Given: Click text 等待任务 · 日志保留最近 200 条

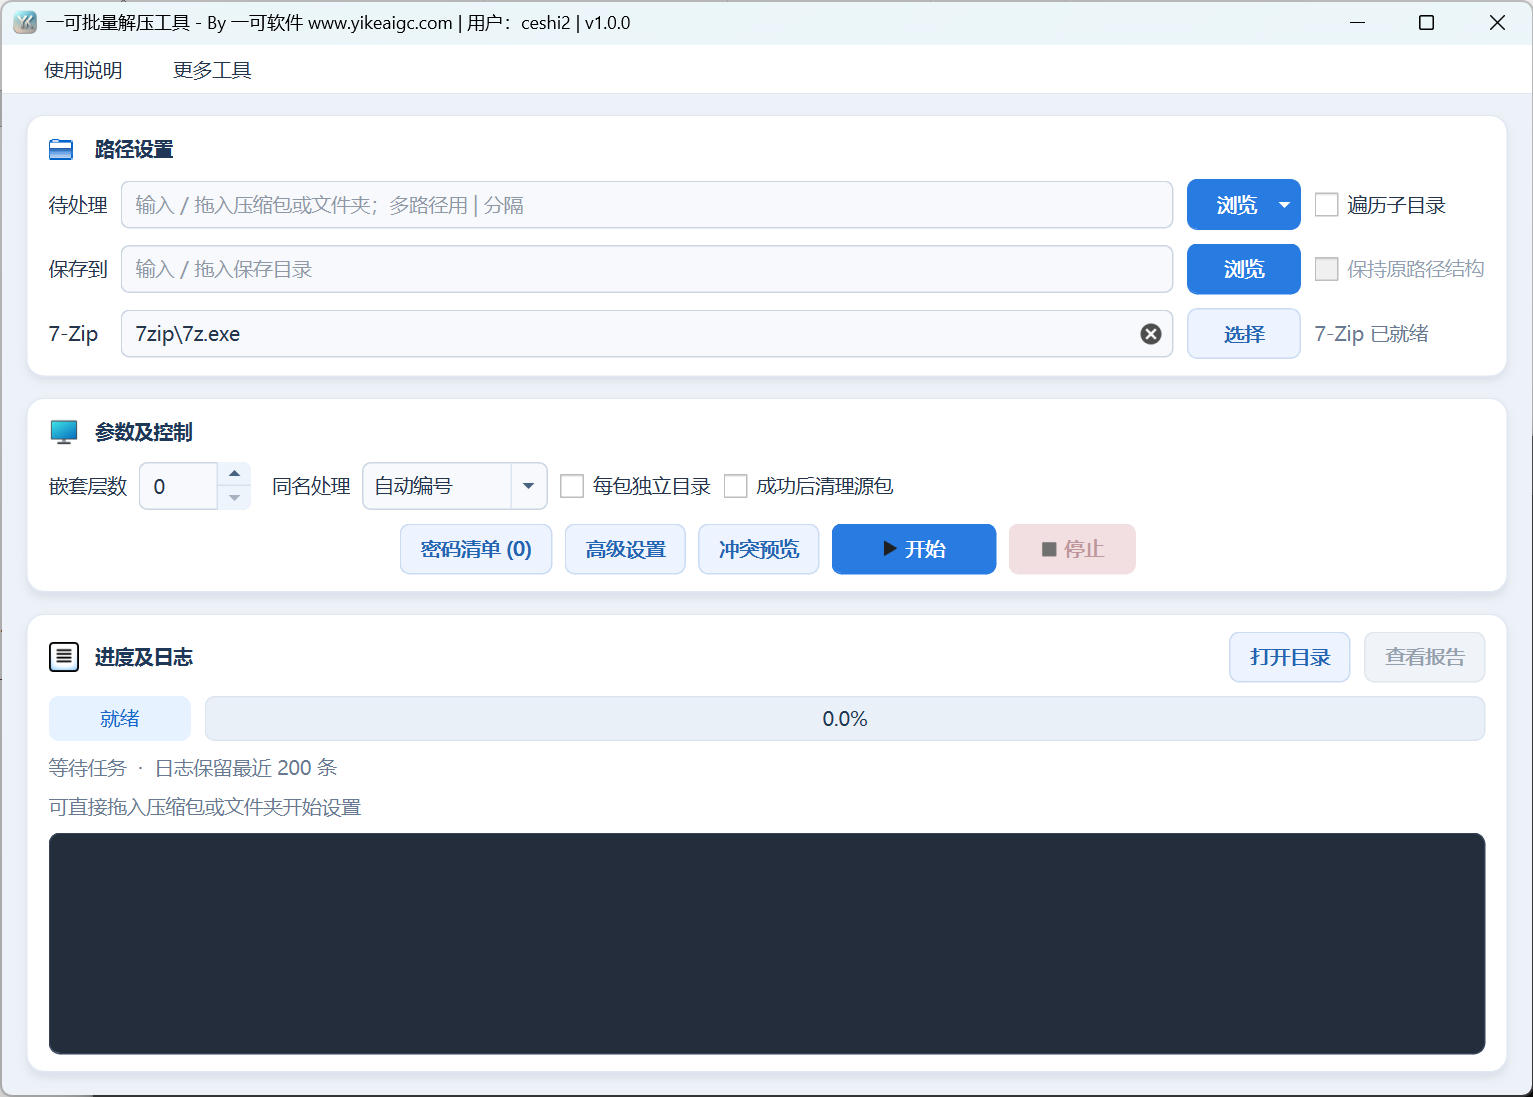Looking at the screenshot, I should click(x=193, y=768).
